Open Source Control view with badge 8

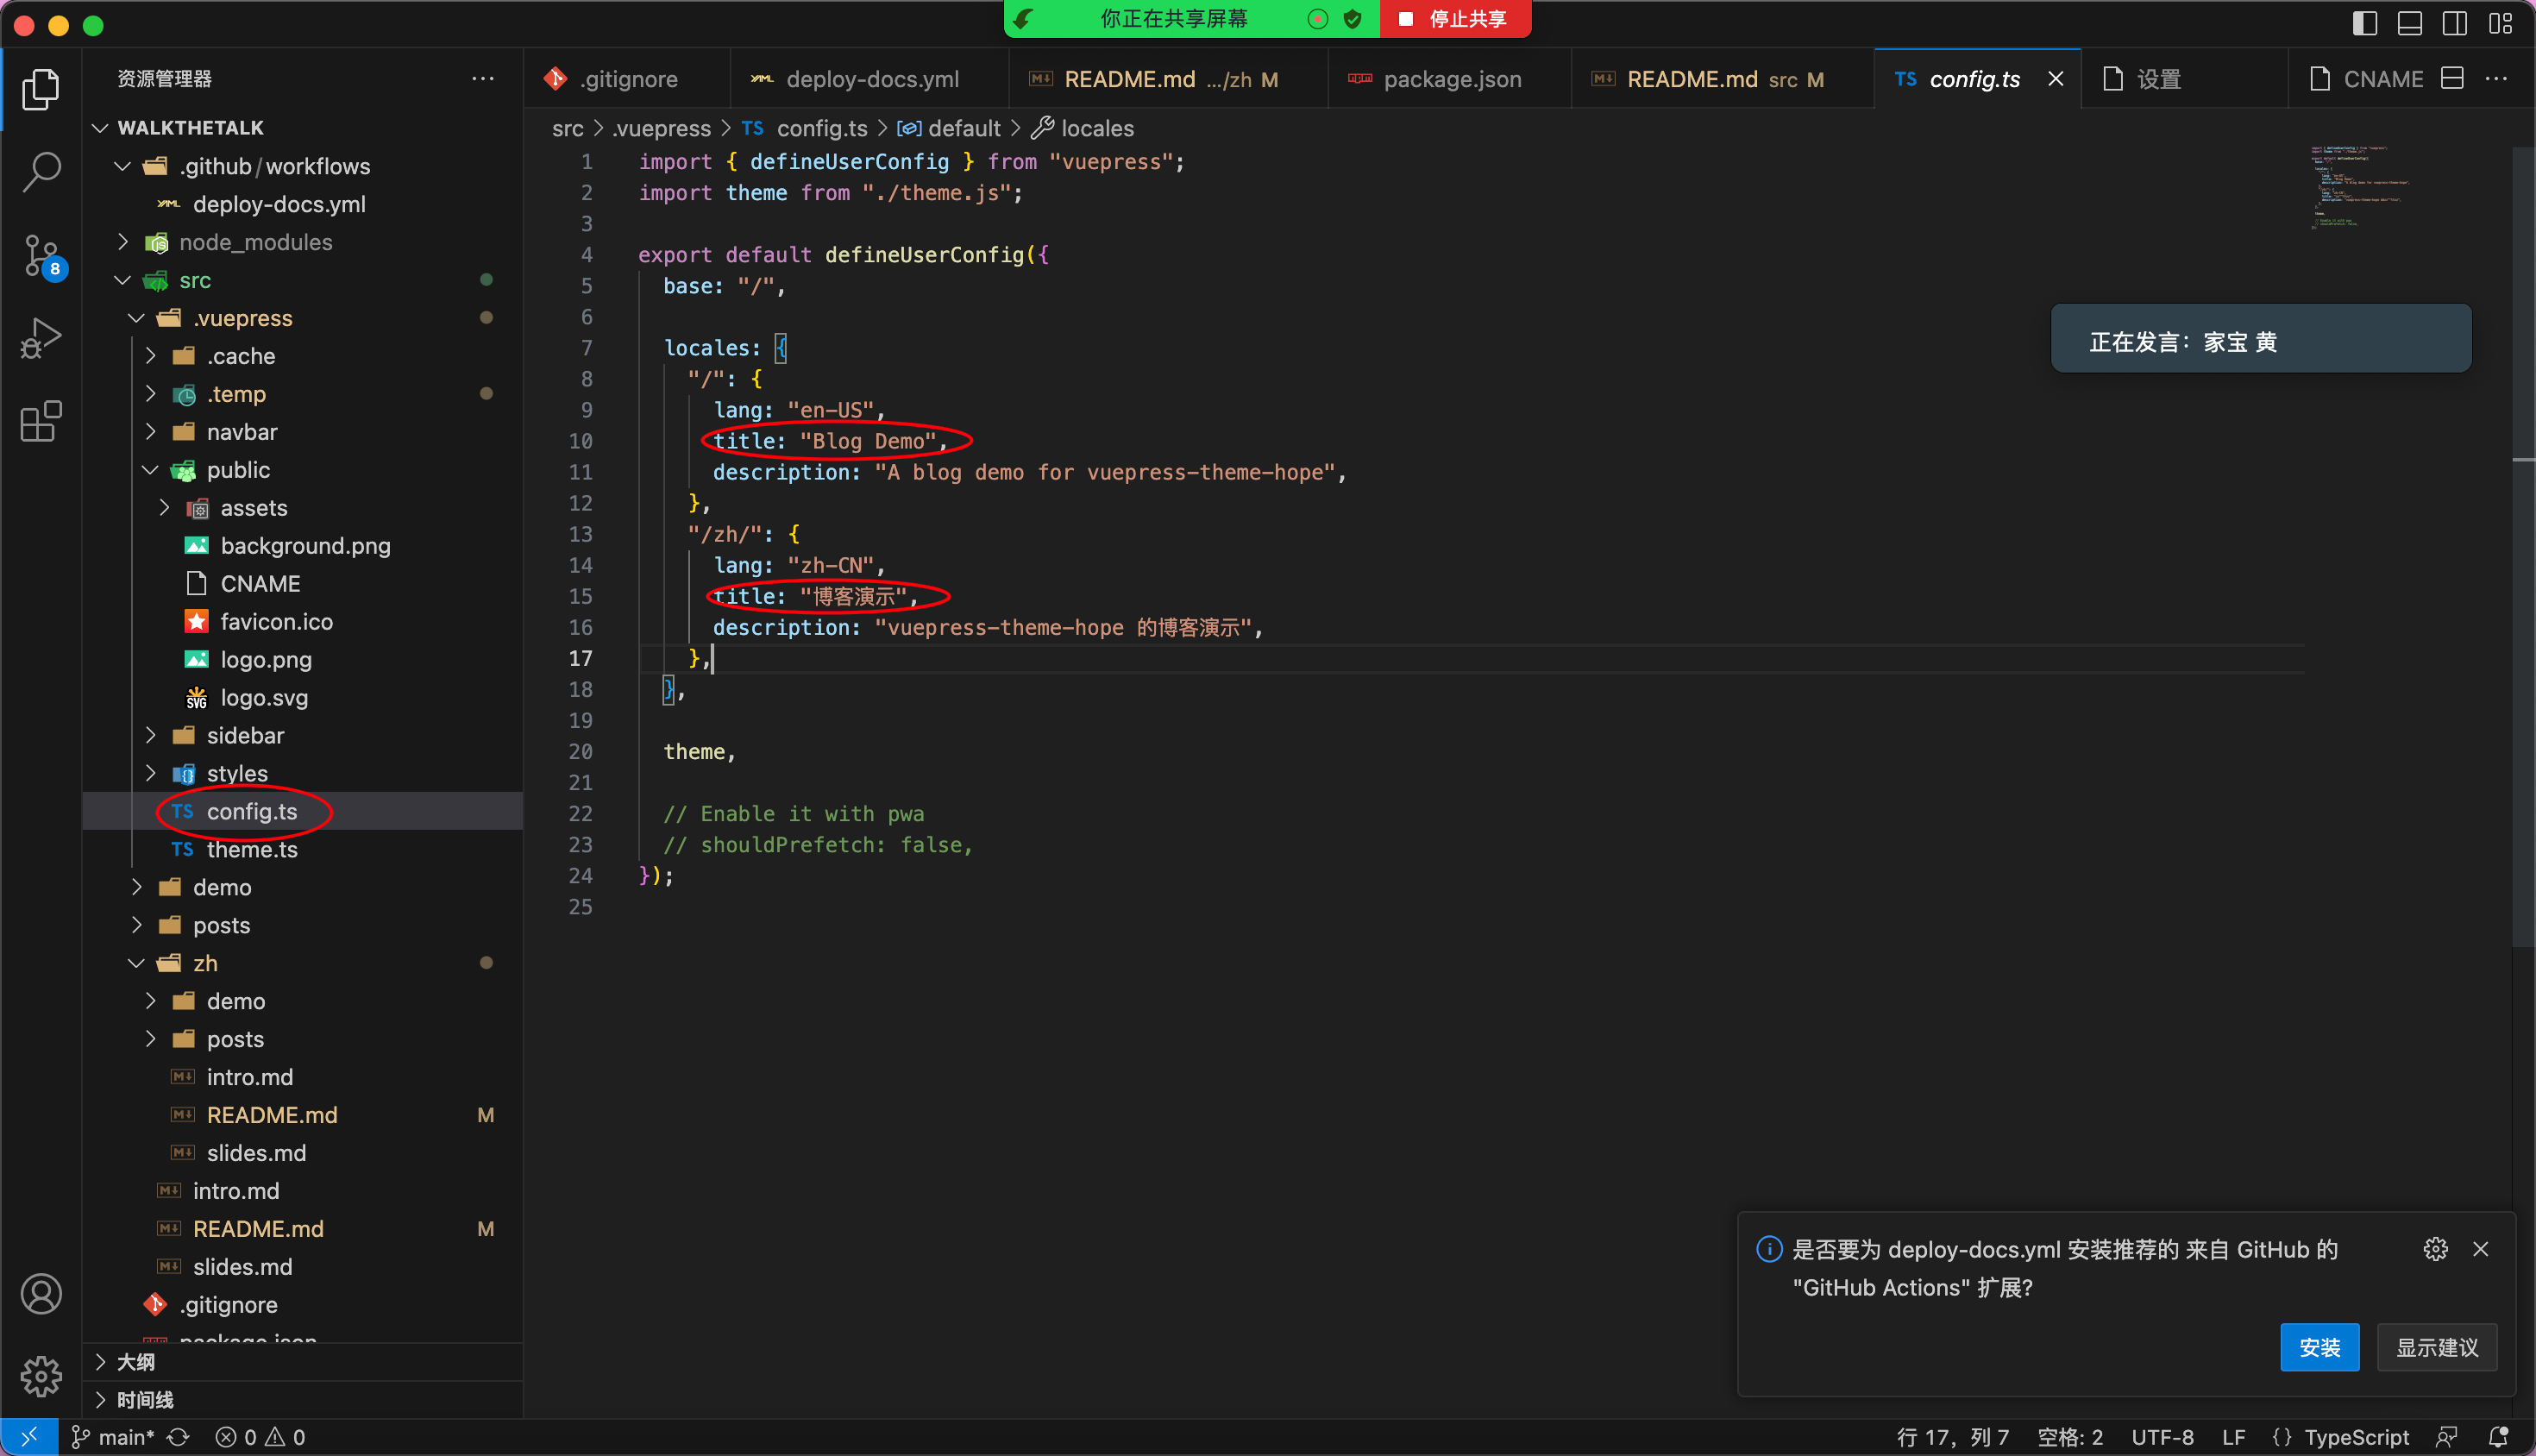coord(41,257)
